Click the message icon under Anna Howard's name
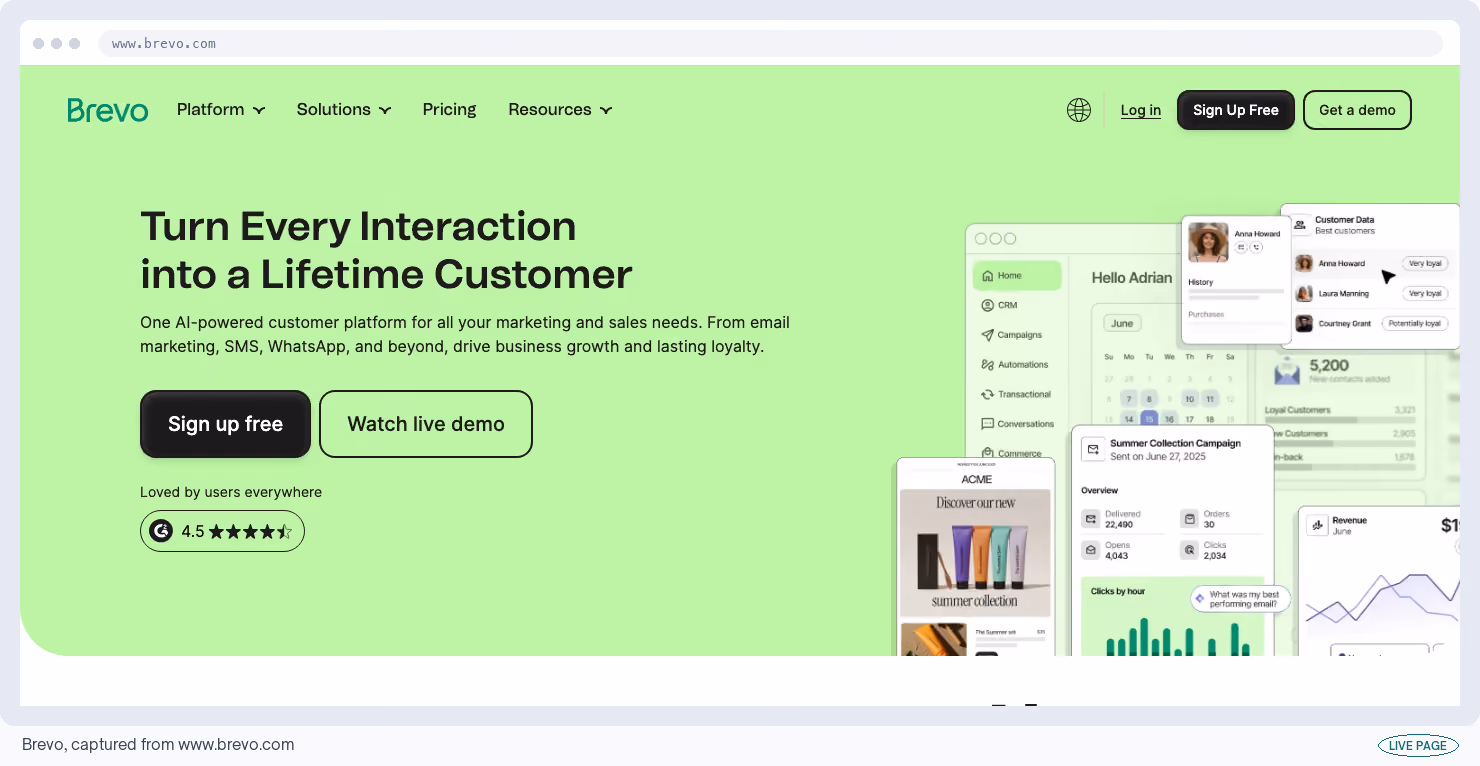 1241,247
